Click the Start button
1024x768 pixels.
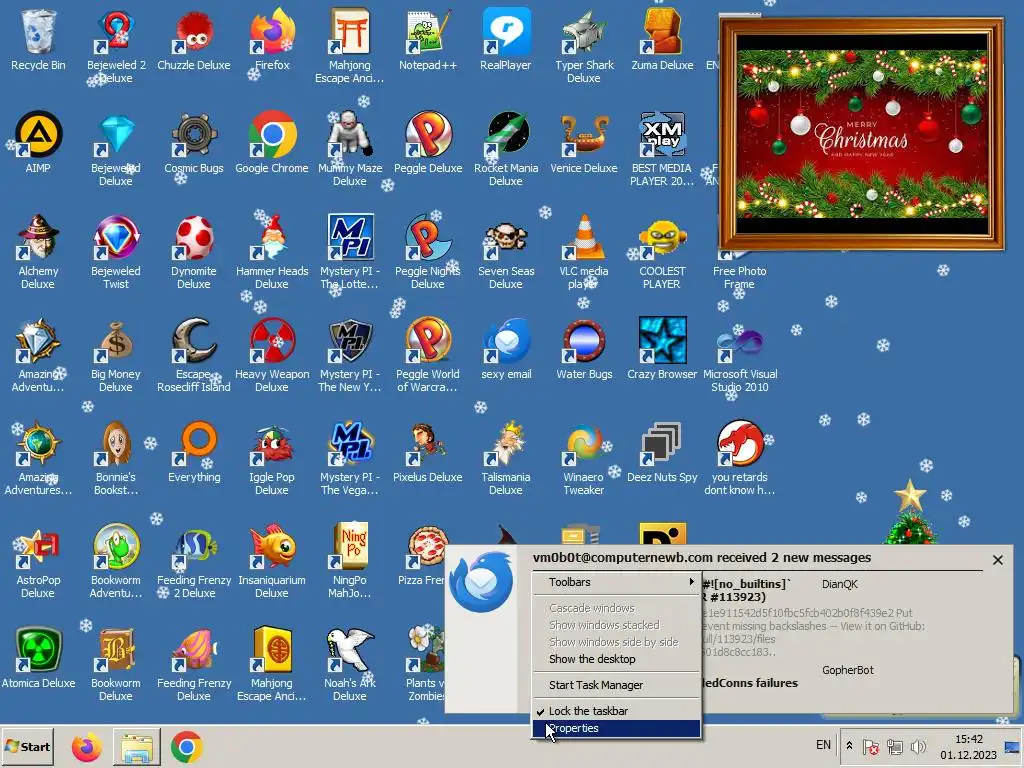(27, 746)
